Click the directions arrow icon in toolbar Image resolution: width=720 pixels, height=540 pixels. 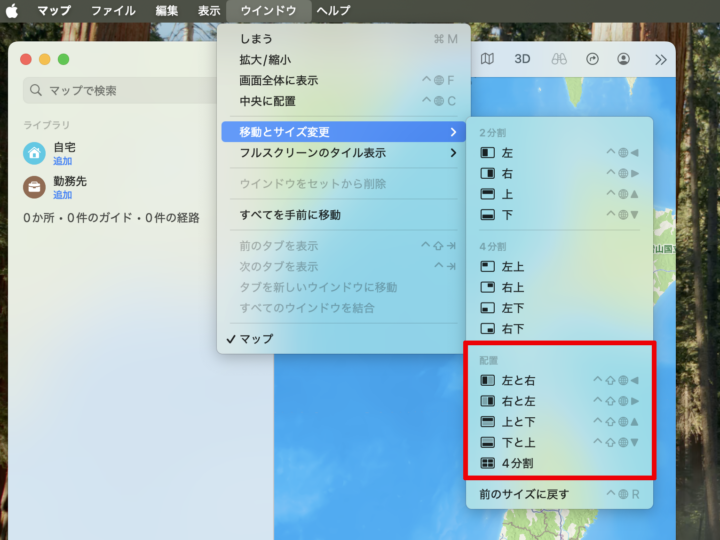tap(592, 59)
